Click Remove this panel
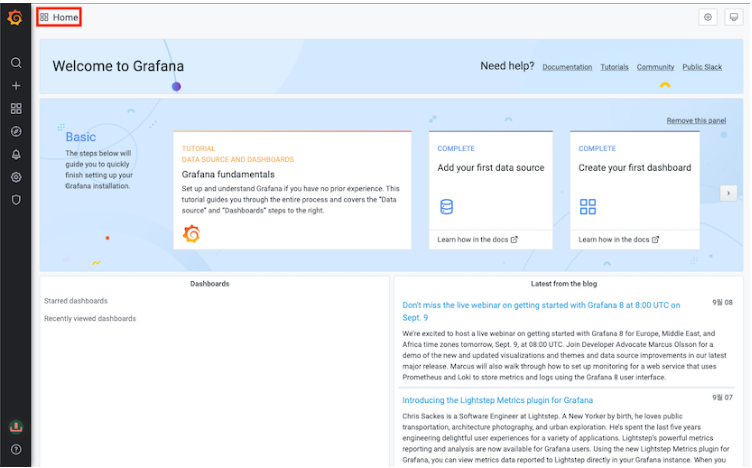The image size is (752, 468). coord(696,120)
